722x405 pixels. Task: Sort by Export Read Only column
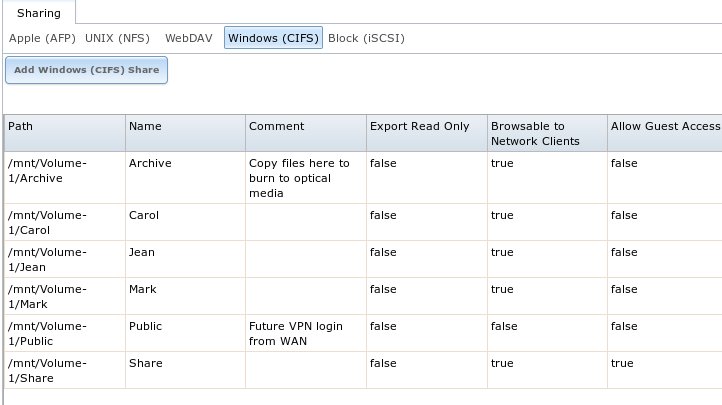[427, 133]
